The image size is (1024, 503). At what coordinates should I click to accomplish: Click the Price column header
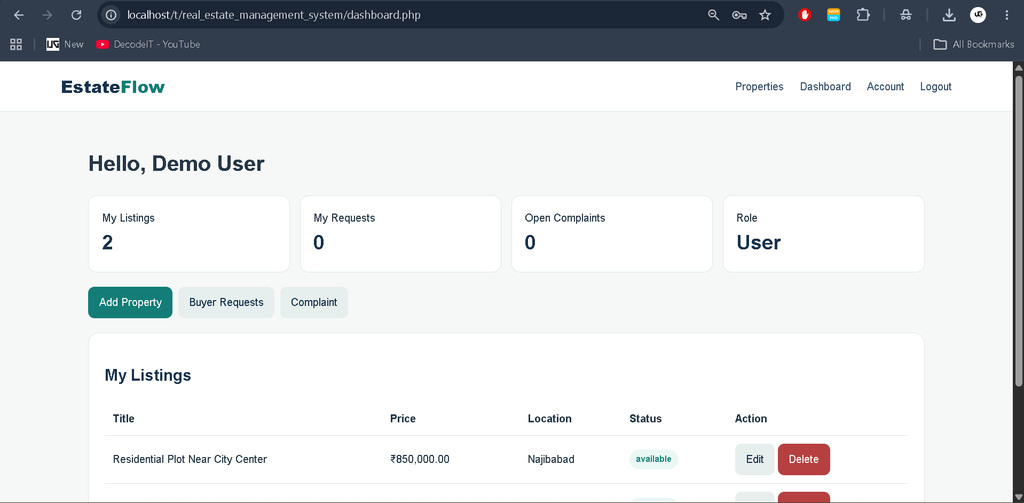(403, 419)
